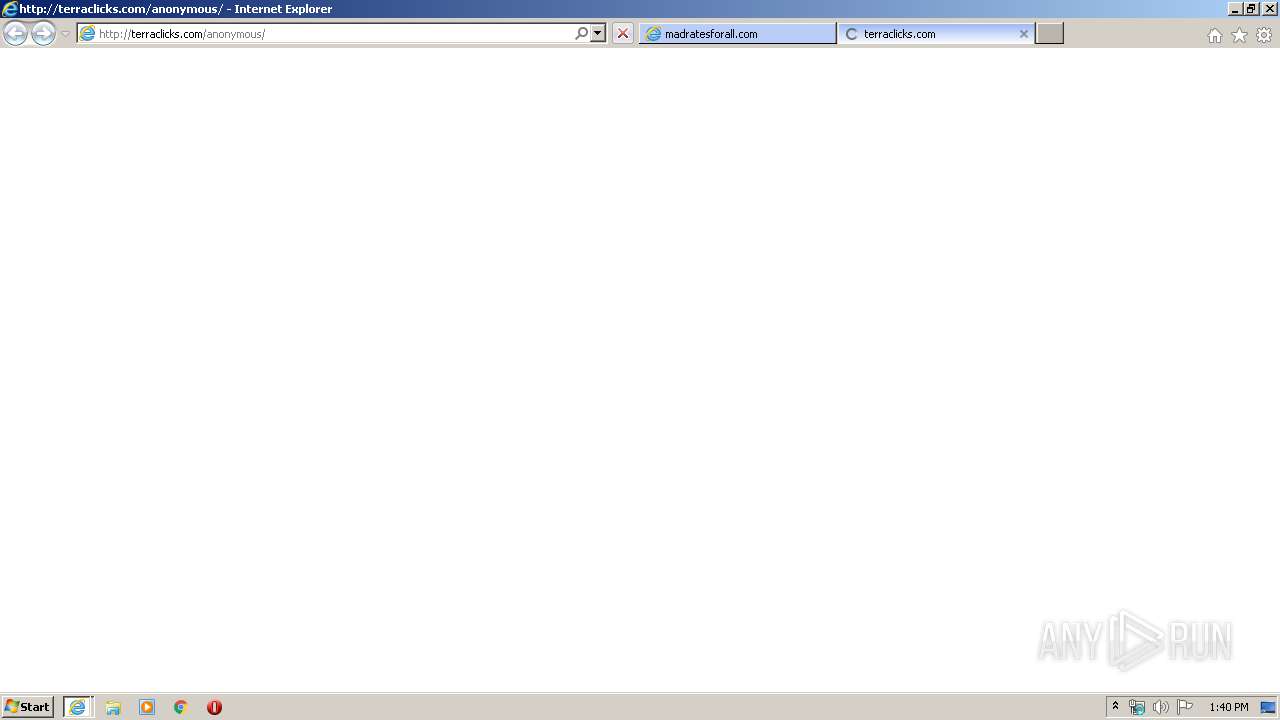Viewport: 1280px width, 720px height.
Task: Click Show desktop button in tray
Action: coord(1268,707)
